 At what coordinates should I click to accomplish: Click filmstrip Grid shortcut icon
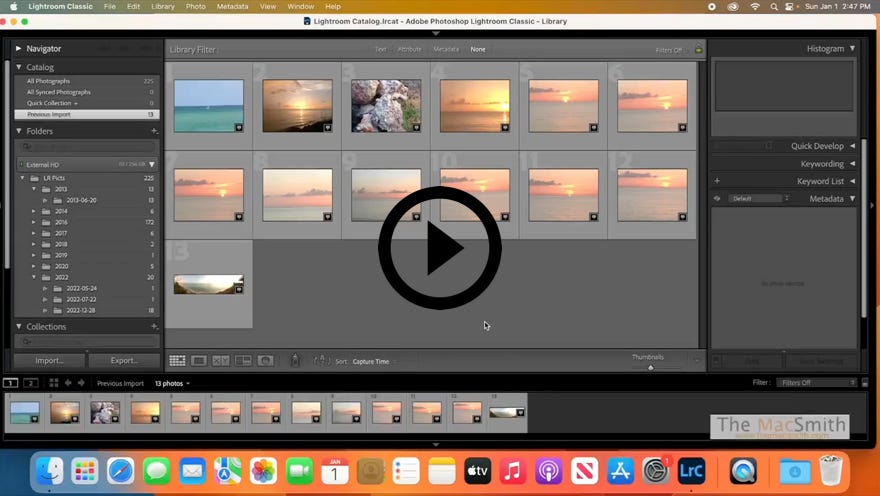click(x=54, y=383)
